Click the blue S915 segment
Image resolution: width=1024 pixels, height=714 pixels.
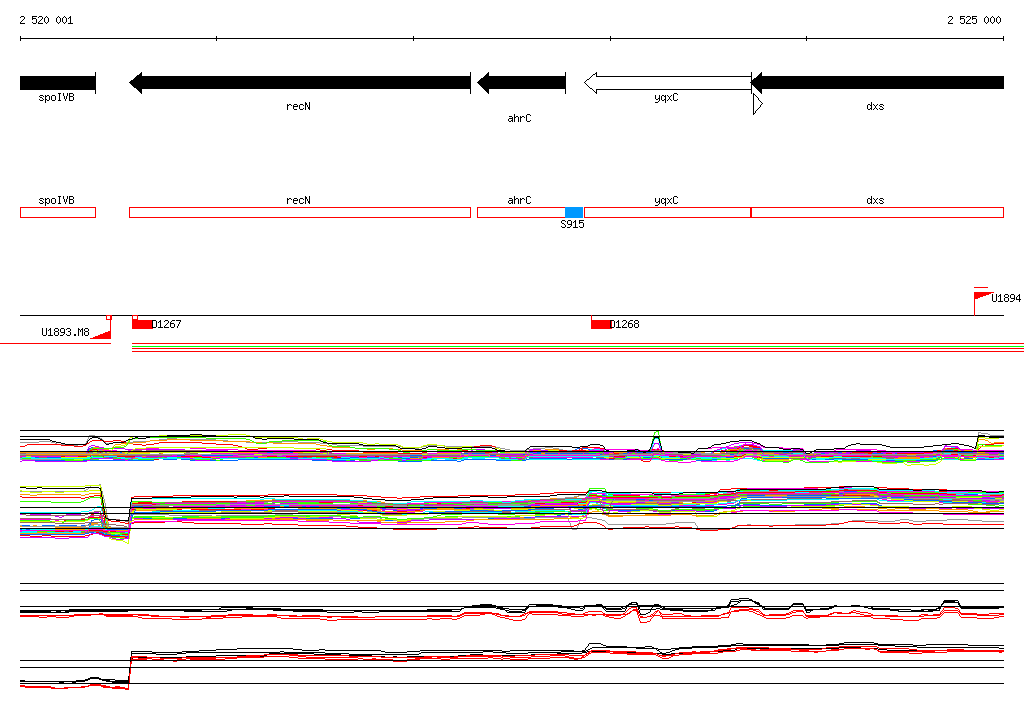pos(574,212)
